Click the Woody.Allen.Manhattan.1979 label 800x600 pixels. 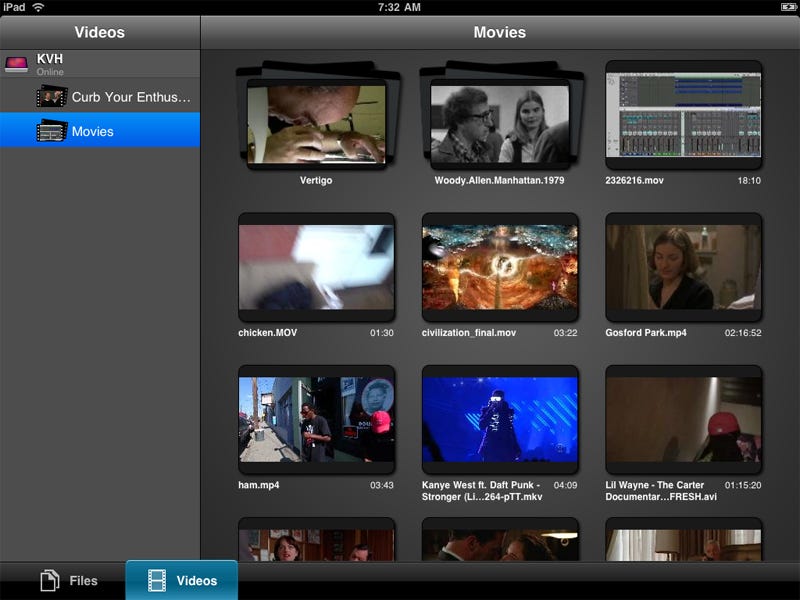(x=499, y=180)
